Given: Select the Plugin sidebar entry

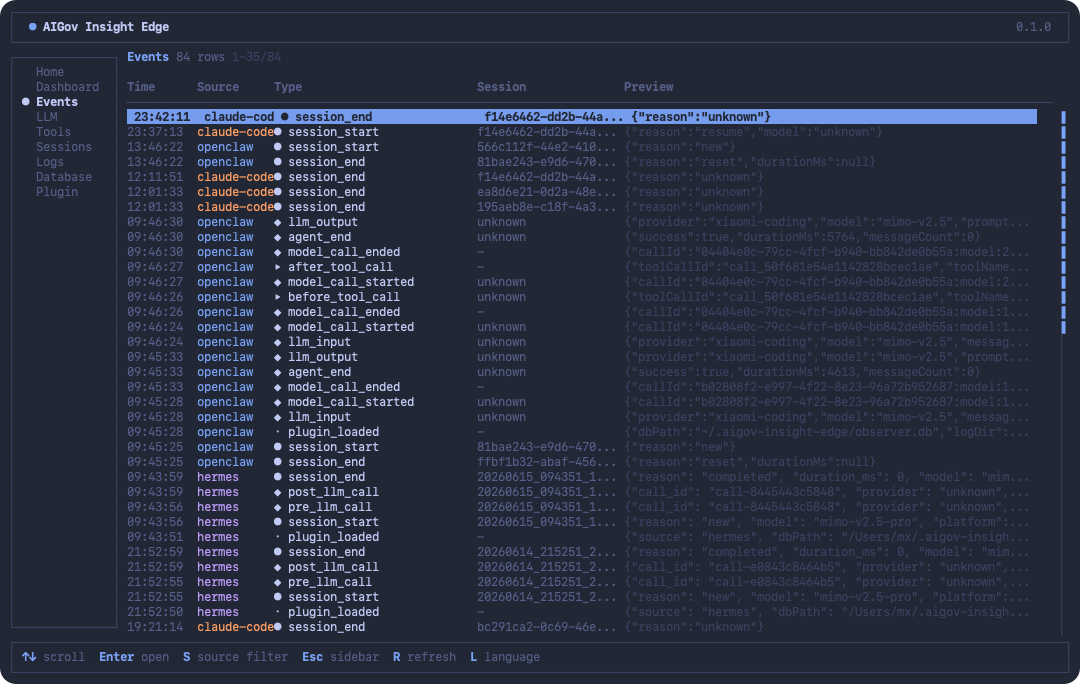Looking at the screenshot, I should pos(57,192).
